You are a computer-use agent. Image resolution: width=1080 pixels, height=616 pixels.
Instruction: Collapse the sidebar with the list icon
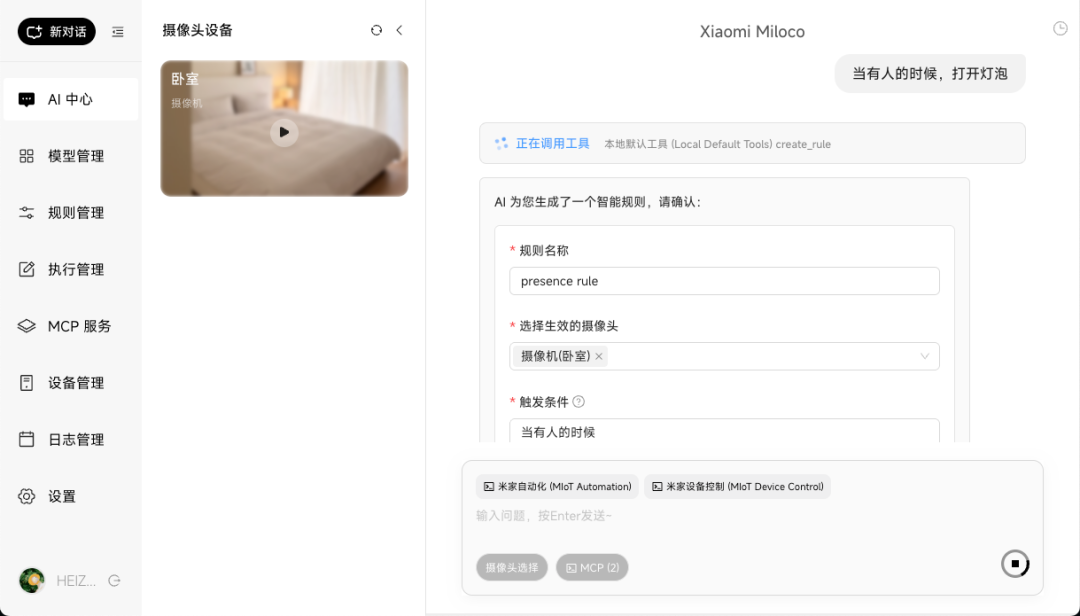(x=117, y=31)
